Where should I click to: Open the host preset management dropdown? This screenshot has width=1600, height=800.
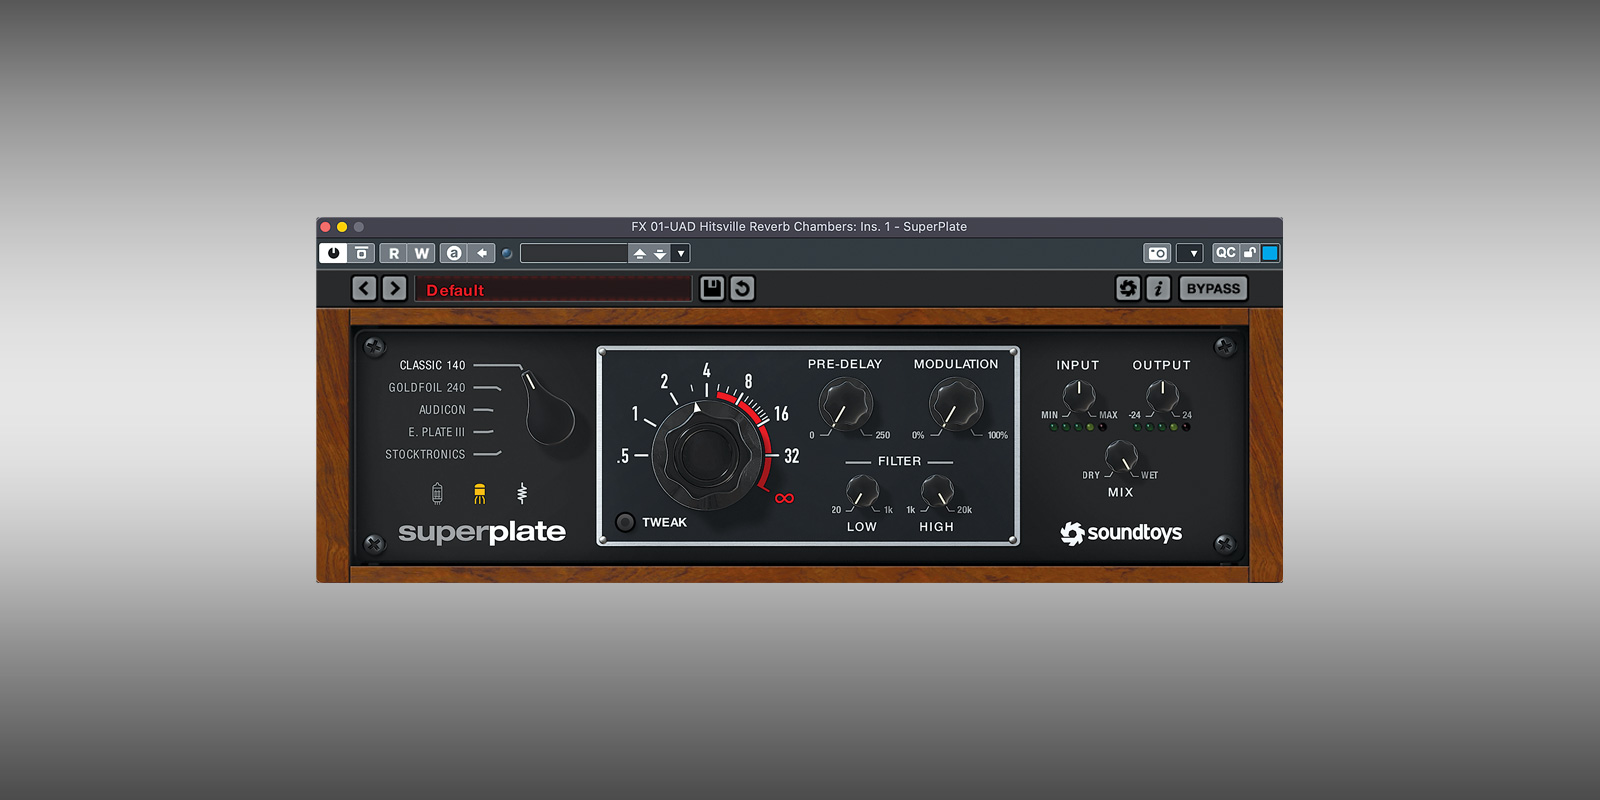point(681,254)
